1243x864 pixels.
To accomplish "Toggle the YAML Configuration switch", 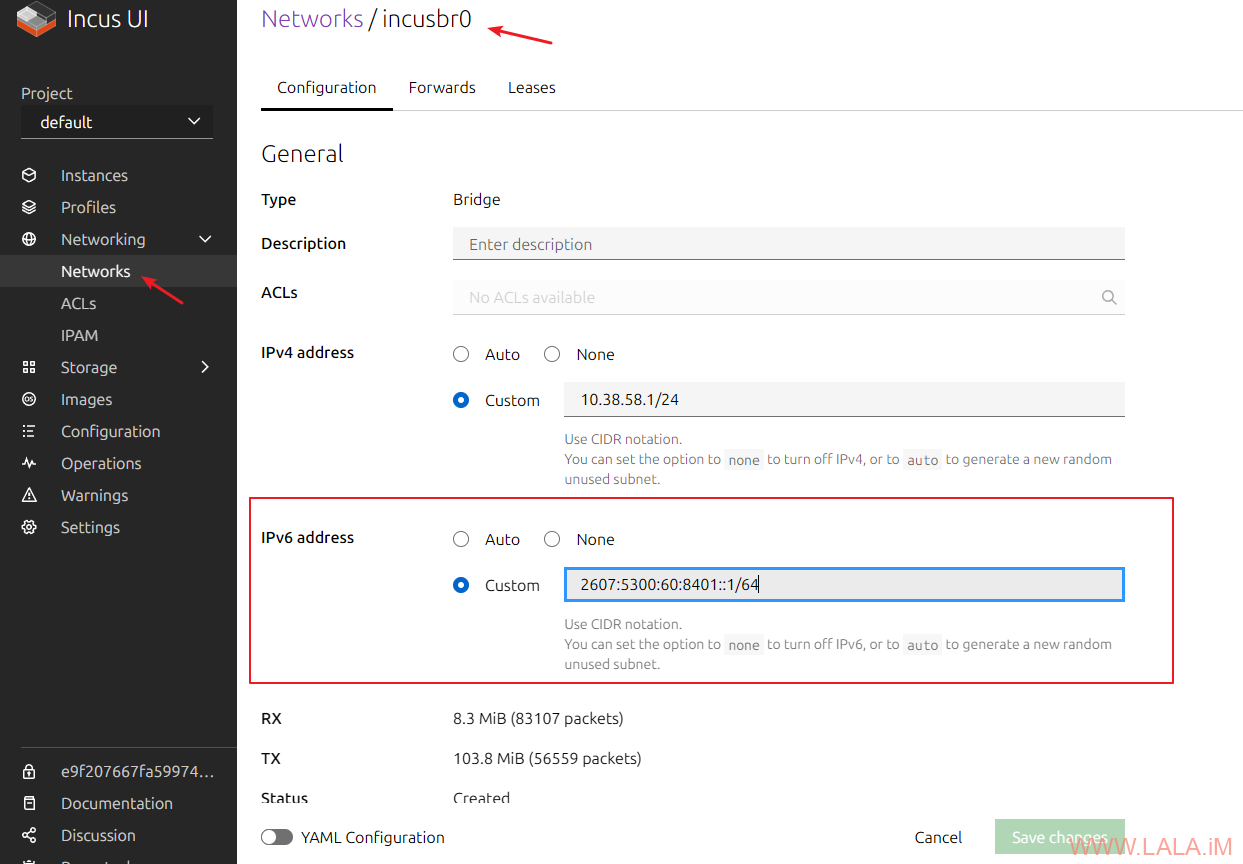I will 277,837.
